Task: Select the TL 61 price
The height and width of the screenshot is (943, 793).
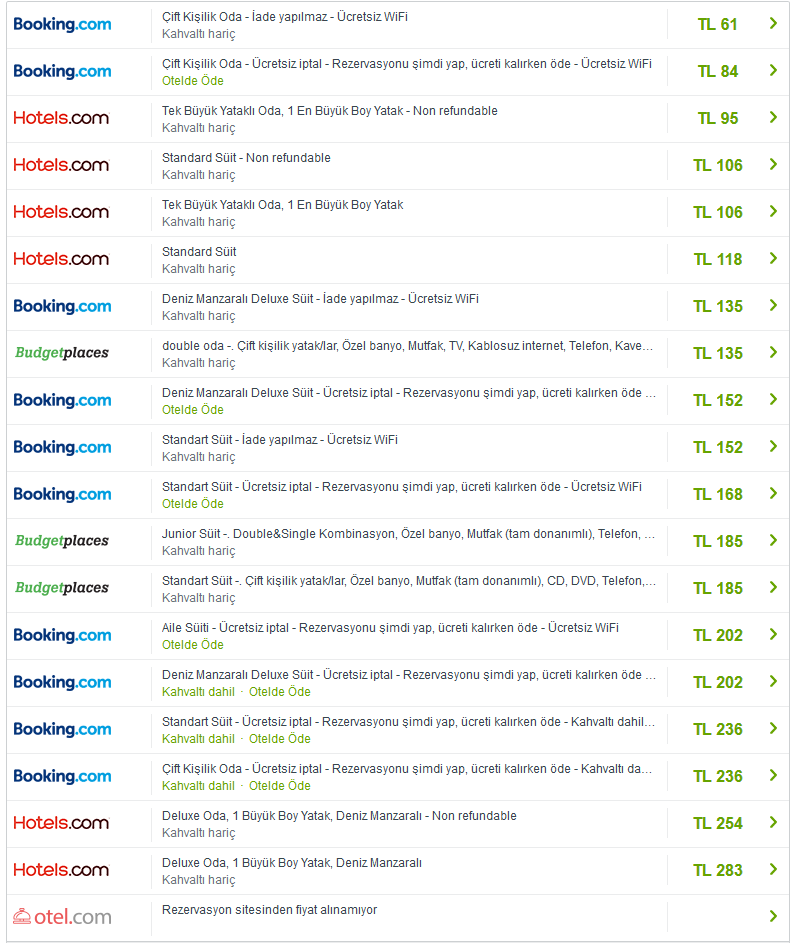Action: (717, 24)
